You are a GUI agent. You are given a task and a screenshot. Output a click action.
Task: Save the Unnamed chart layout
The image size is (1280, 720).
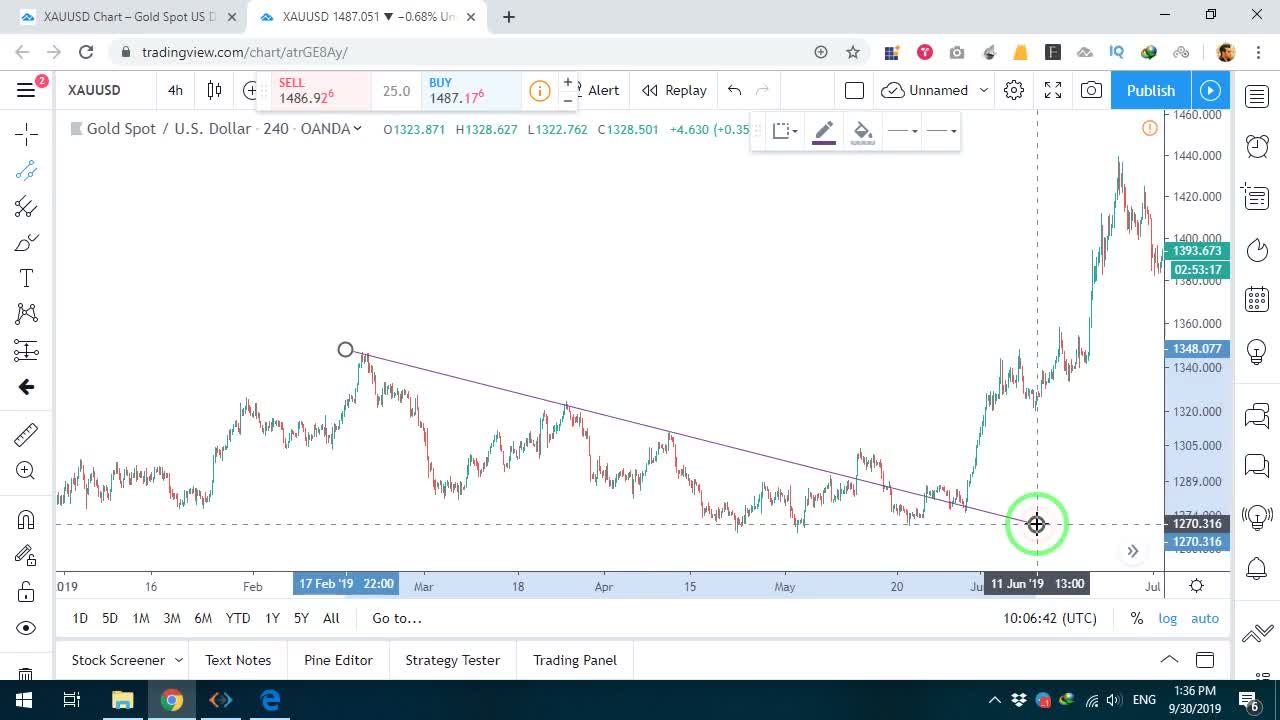[925, 90]
